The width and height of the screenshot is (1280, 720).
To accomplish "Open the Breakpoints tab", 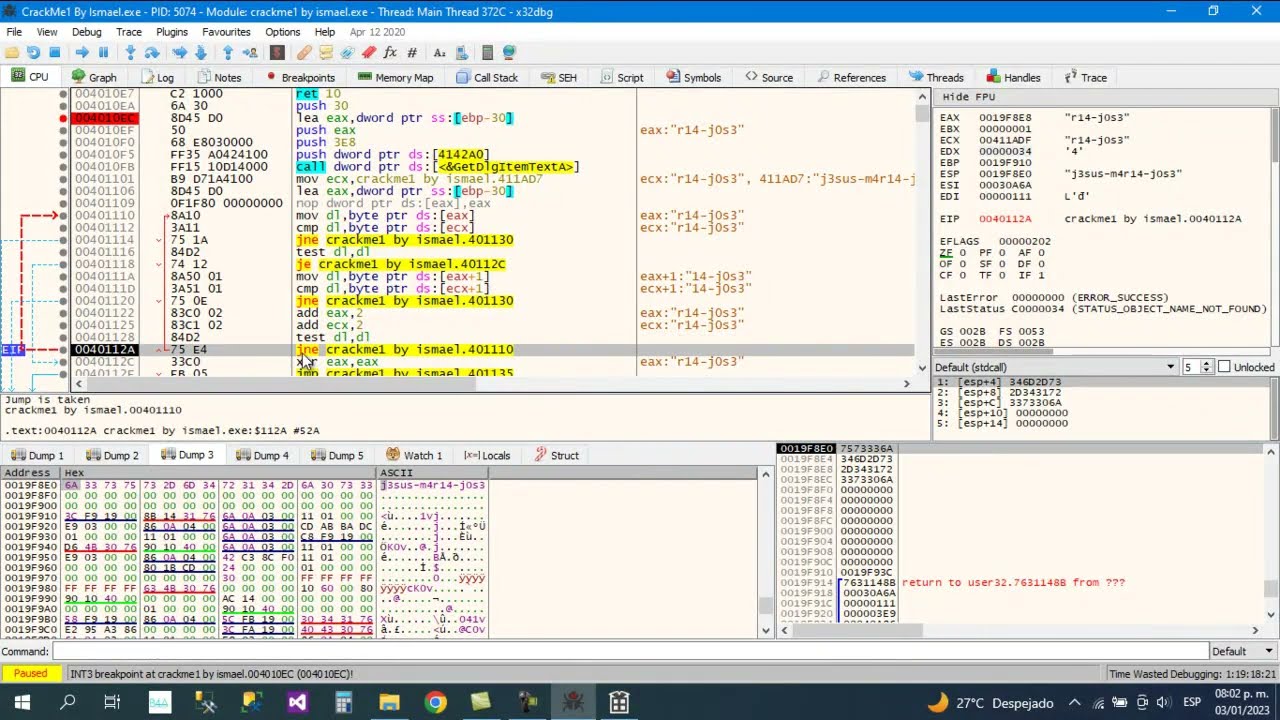I will pos(300,77).
